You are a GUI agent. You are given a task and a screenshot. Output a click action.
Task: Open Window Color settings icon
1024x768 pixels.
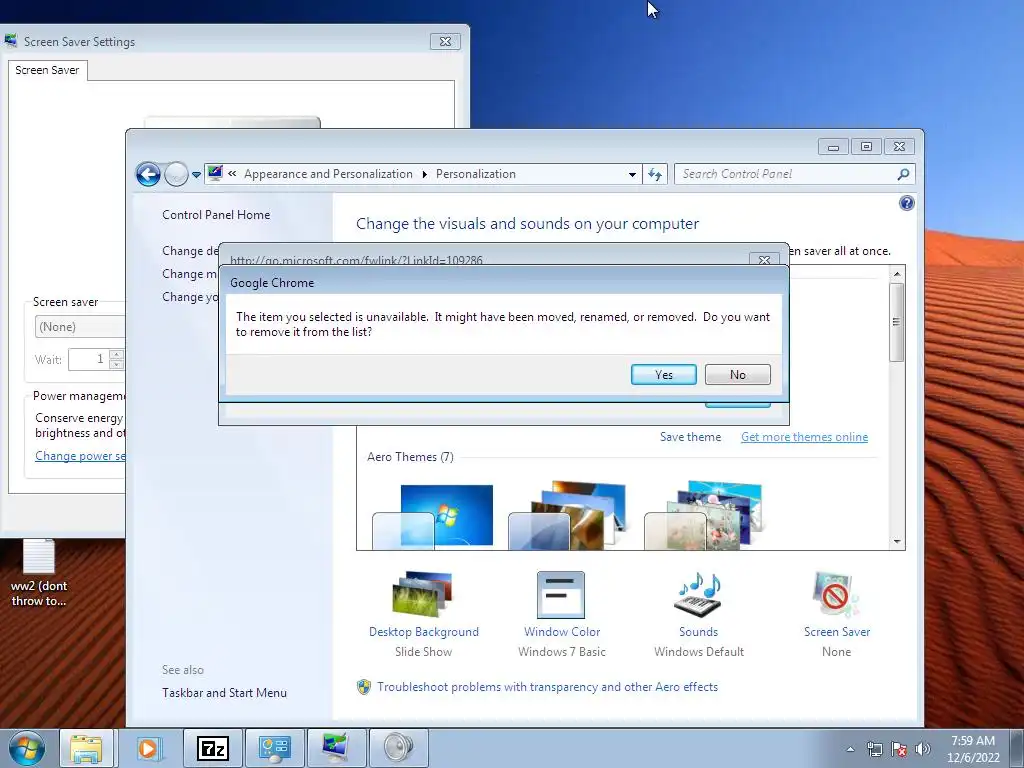(x=561, y=594)
